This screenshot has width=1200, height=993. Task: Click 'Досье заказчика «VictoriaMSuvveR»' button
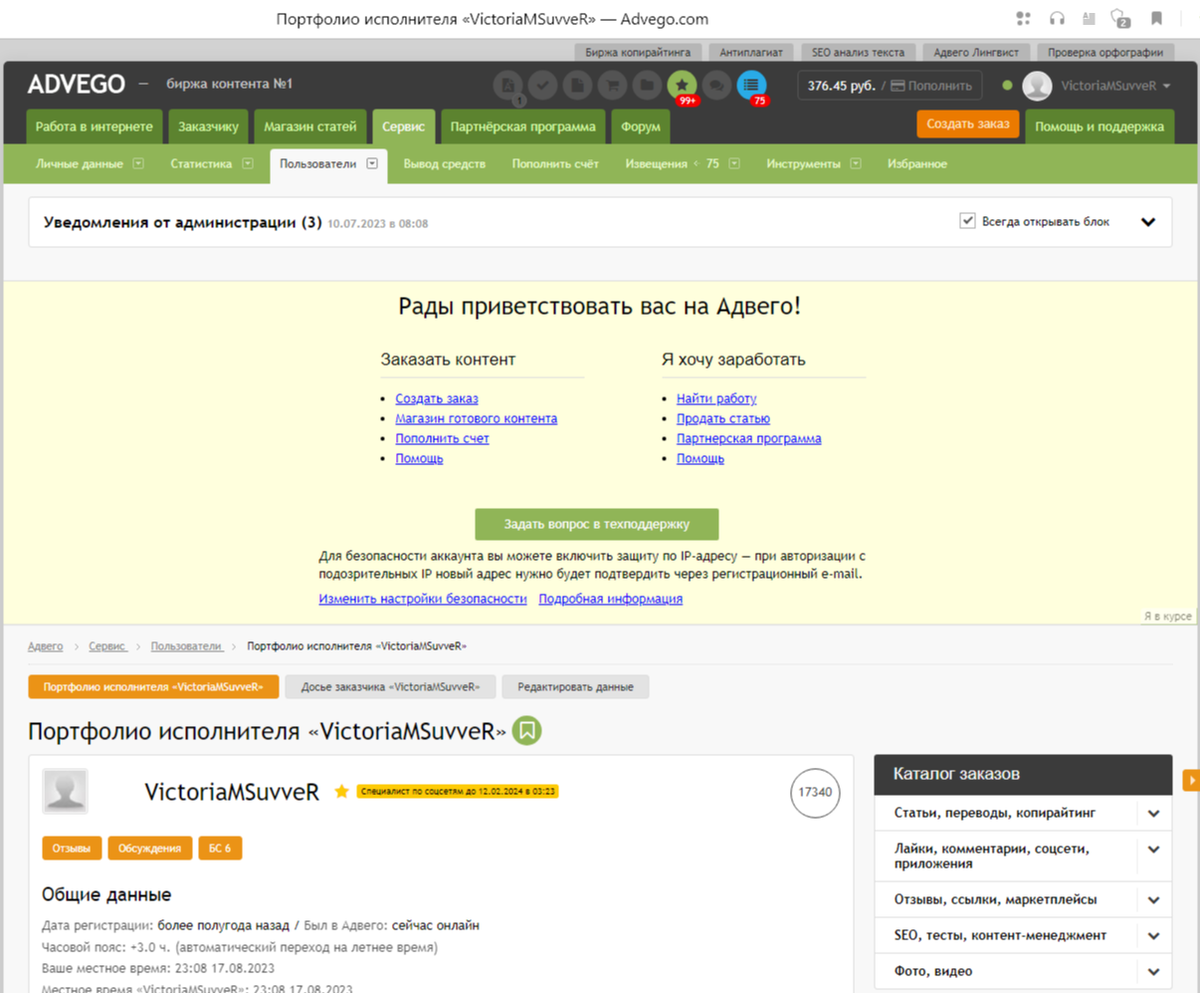[x=390, y=687]
